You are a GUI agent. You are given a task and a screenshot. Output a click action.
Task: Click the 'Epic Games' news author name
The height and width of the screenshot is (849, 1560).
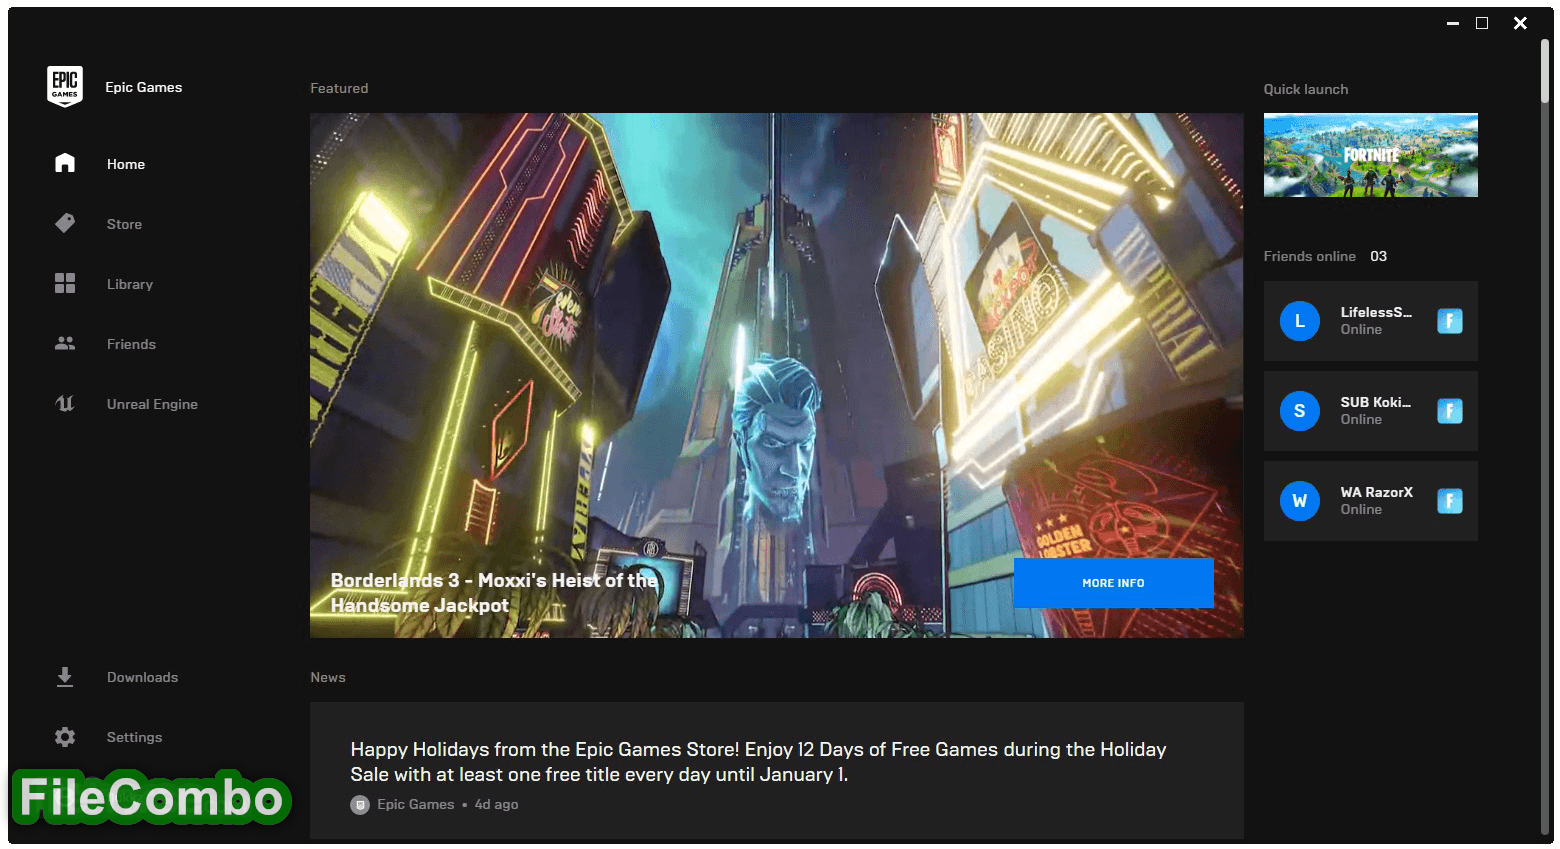point(416,805)
